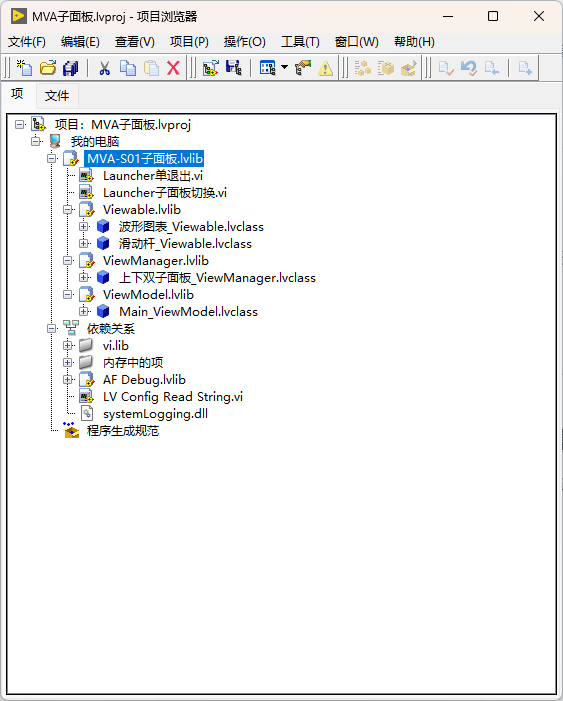Screen dimensions: 563x701
Task: Collapse the MVA-S01子面板.lvlib node
Action: (x=52, y=158)
